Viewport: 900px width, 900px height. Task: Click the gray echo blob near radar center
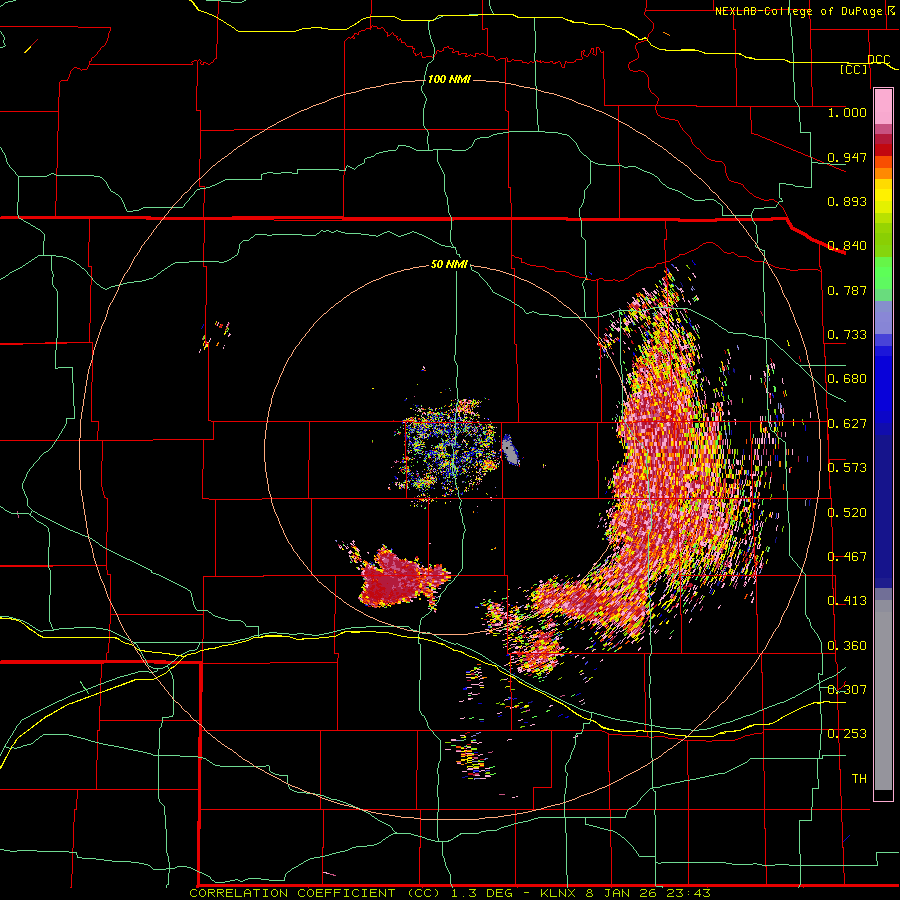point(510,449)
